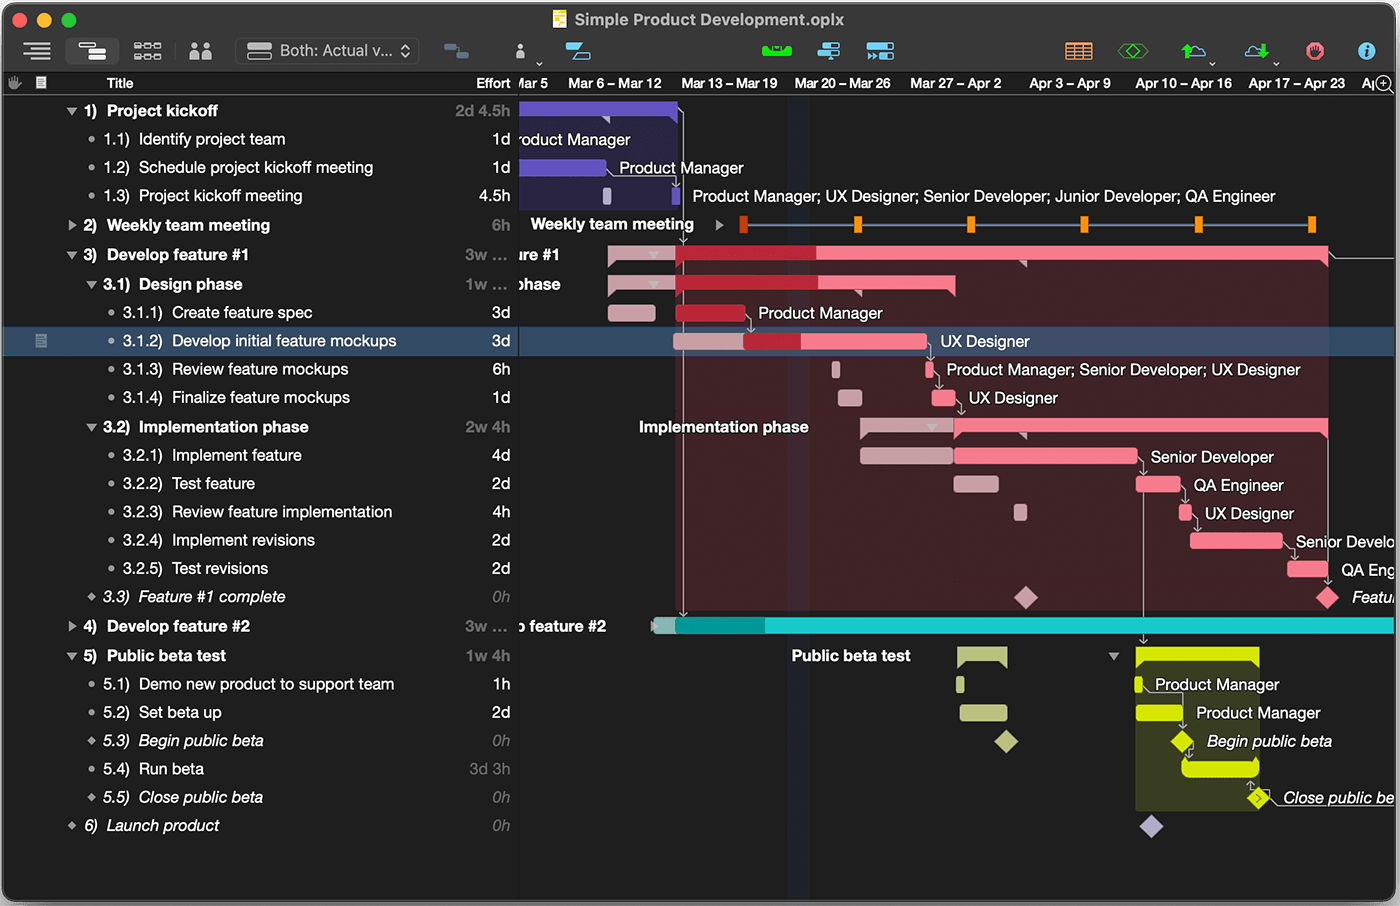Expand the Develop feature #2 group
1400x906 pixels.
click(73, 626)
